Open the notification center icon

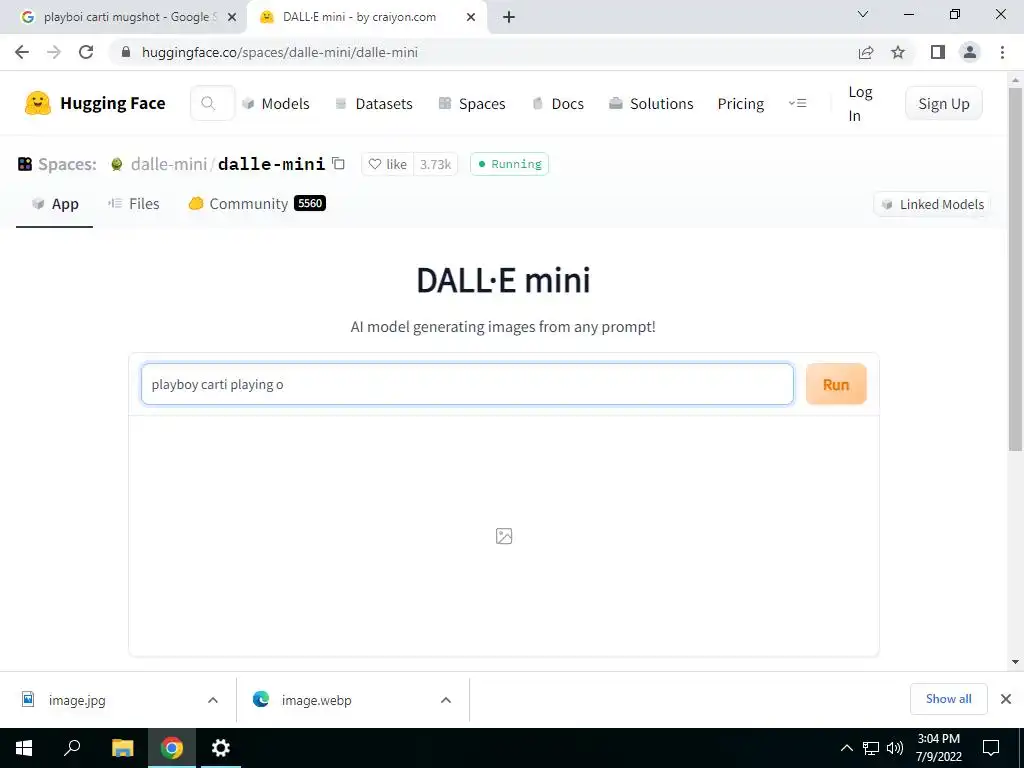[991, 748]
